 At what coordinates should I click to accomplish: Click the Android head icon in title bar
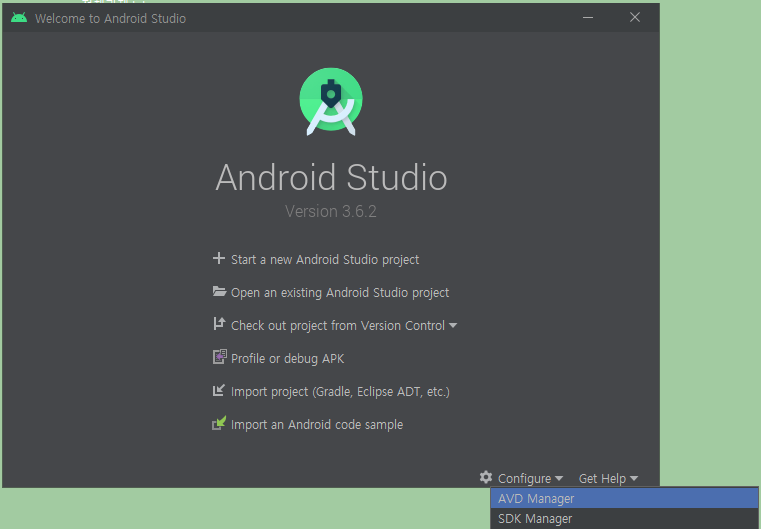(19, 18)
